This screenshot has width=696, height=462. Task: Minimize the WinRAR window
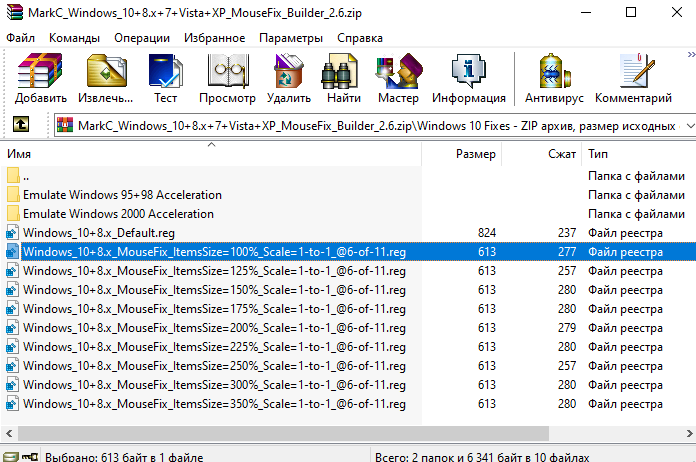pos(586,12)
